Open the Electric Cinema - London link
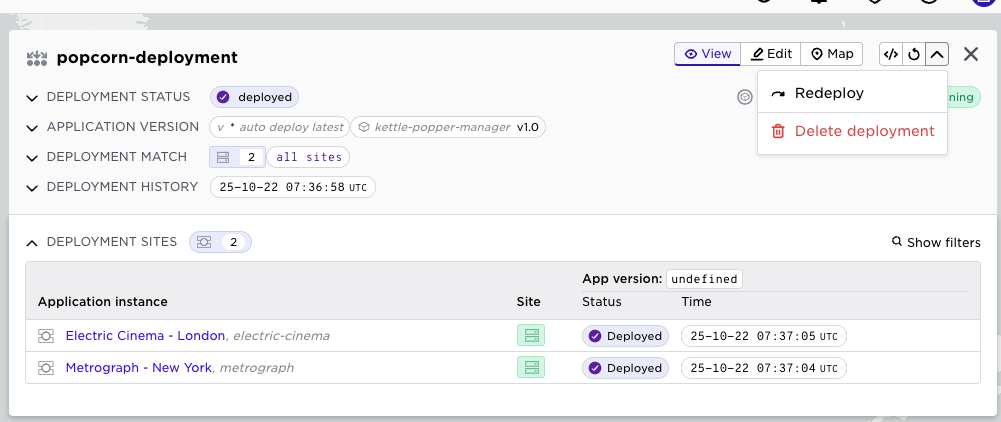 145,336
